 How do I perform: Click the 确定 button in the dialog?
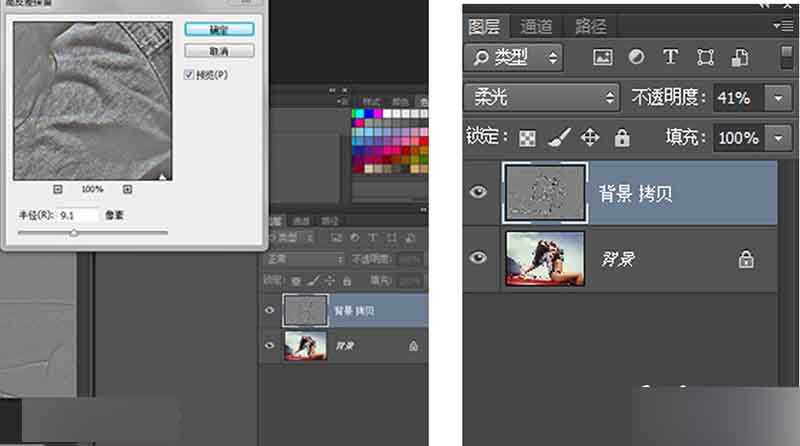coord(219,29)
